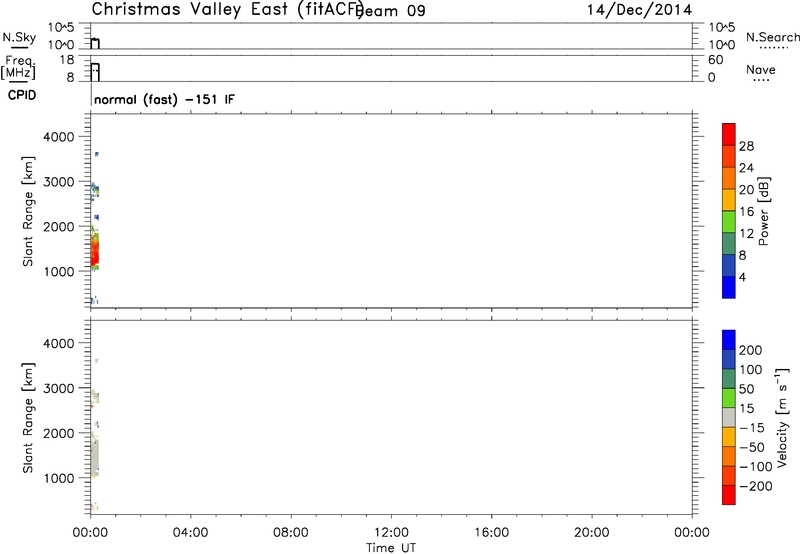Click the Beam 09 label
Image resolution: width=800 pixels, height=554 pixels.
point(391,11)
